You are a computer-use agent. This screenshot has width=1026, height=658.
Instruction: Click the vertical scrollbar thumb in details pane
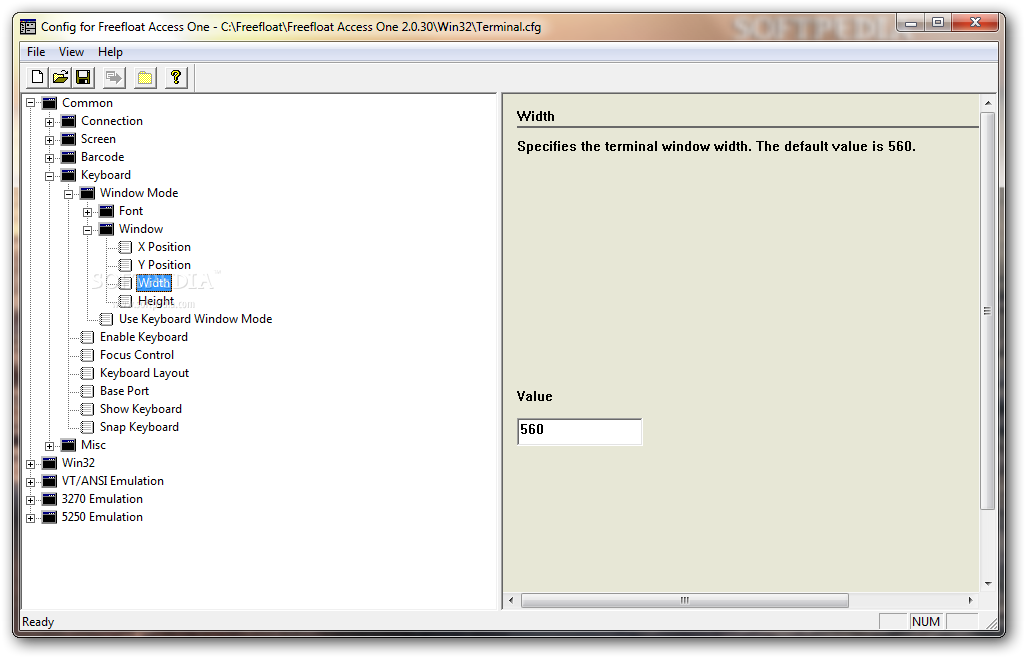[x=987, y=311]
